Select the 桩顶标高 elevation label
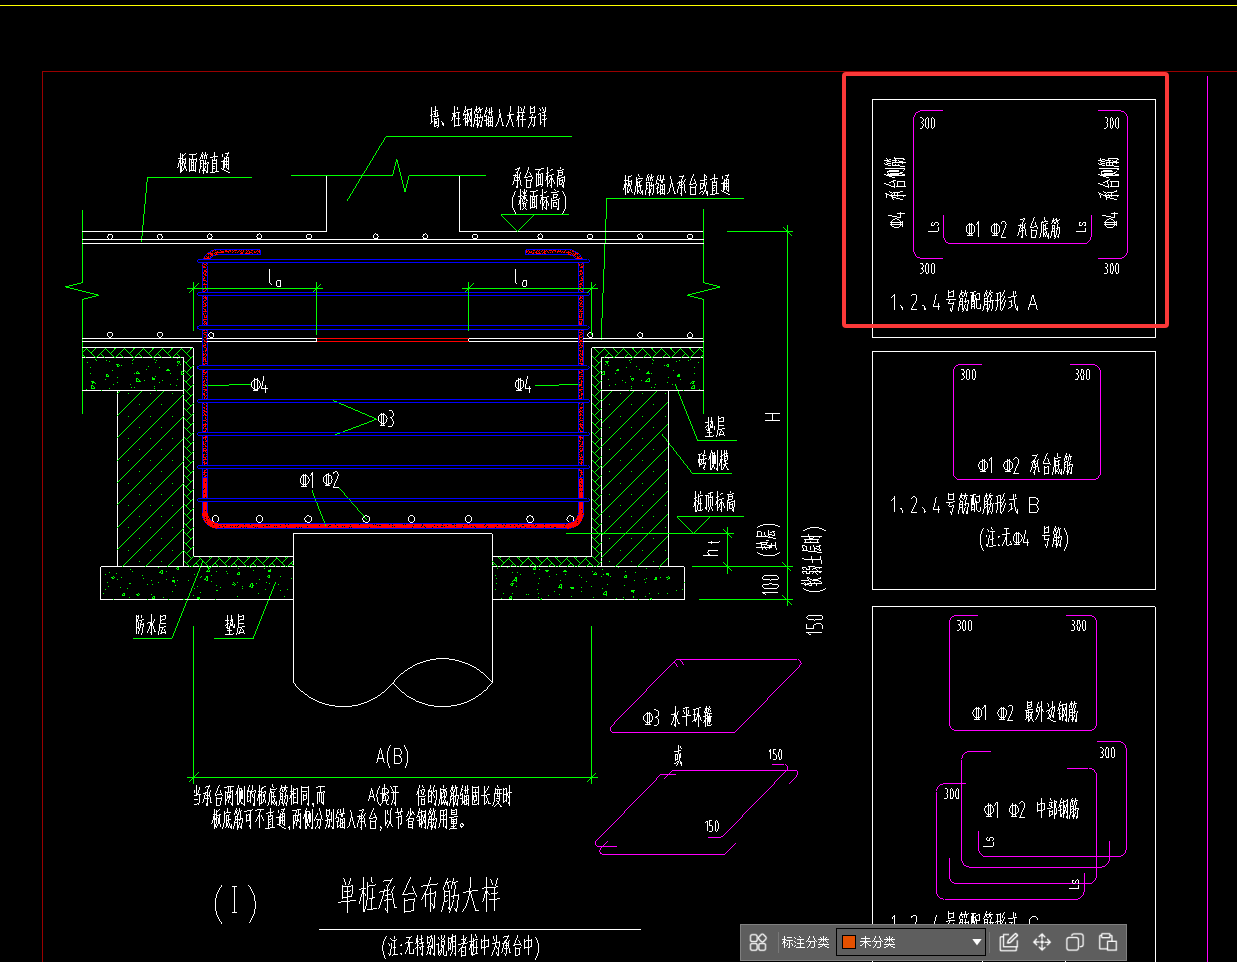This screenshot has height=962, width=1237. pos(714,501)
